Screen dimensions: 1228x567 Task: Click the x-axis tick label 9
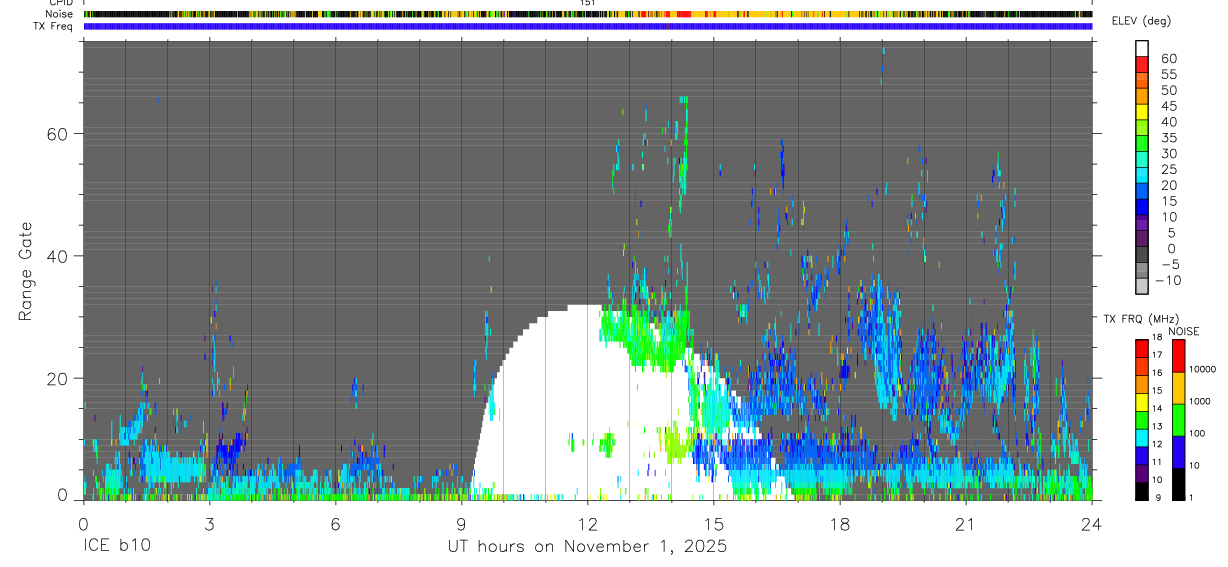[x=461, y=524]
